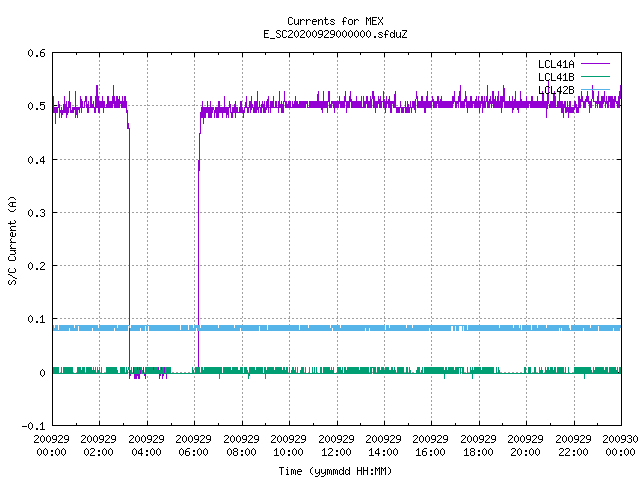Click the y-axis tick value 0.3
640x480 pixels.
click(36, 213)
